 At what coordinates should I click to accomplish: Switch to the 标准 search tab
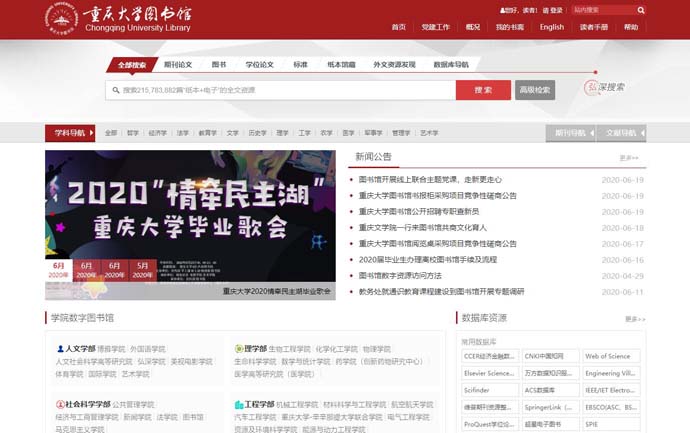click(301, 65)
